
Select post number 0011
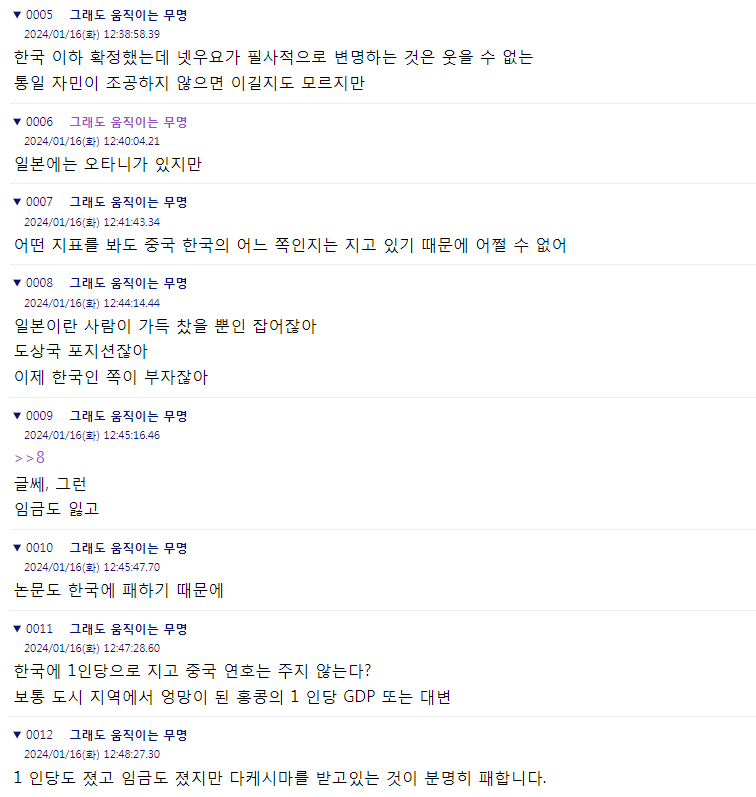pos(40,629)
